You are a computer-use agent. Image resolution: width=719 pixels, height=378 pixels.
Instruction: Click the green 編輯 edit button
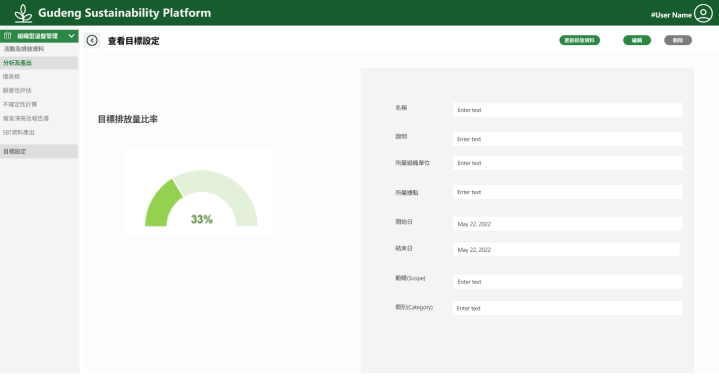point(637,40)
